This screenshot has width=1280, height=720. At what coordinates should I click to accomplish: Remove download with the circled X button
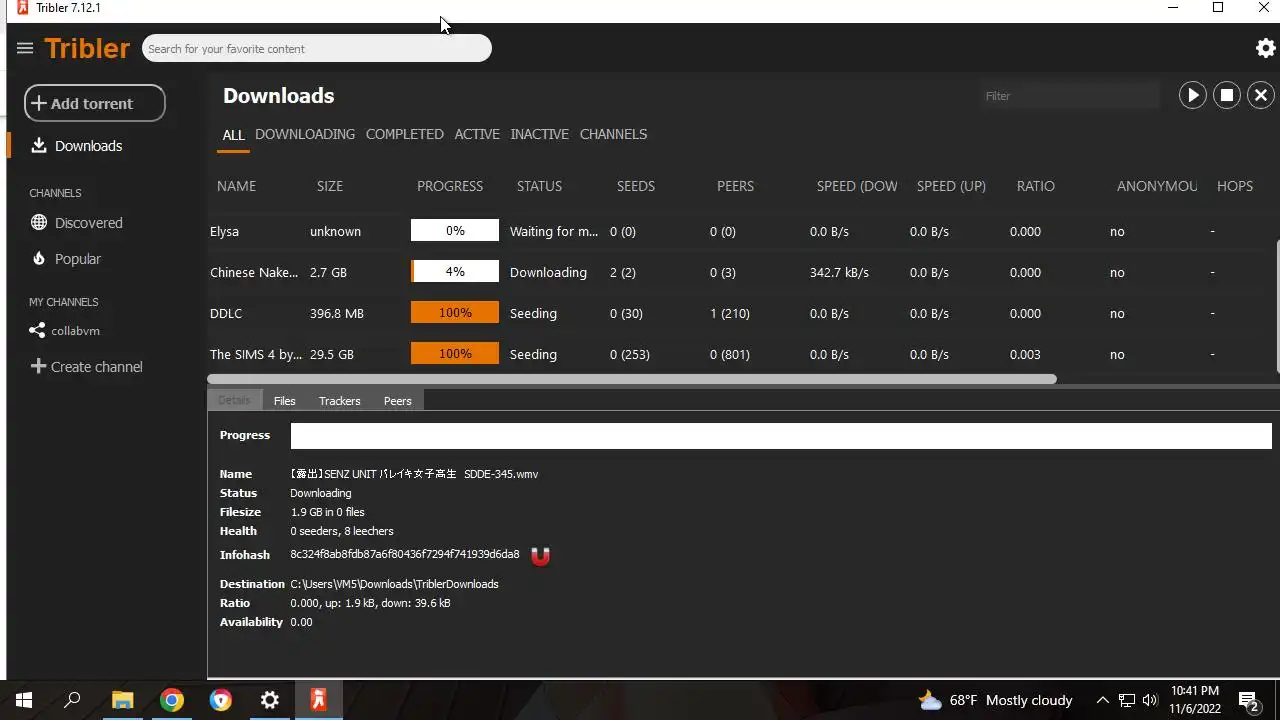pos(1261,95)
